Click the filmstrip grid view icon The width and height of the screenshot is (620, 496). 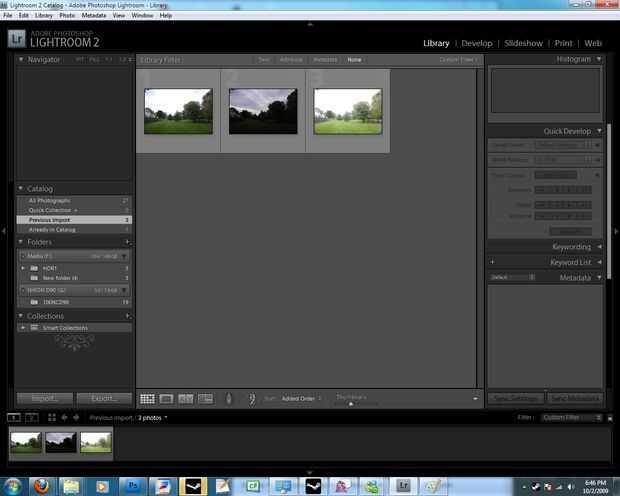click(x=52, y=418)
